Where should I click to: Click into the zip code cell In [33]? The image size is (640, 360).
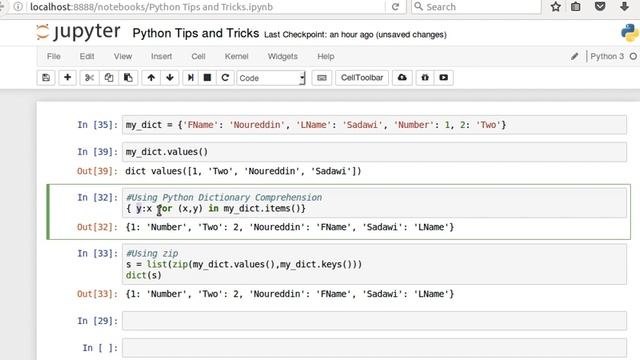374,264
